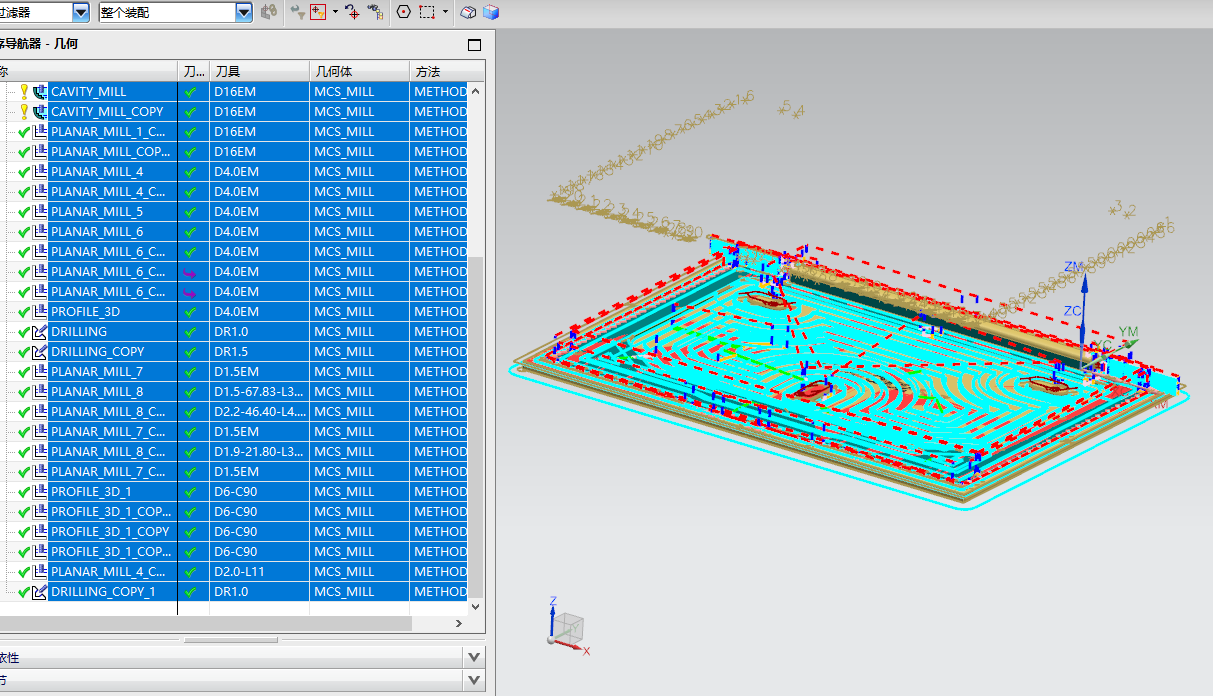This screenshot has width=1213, height=696.
Task: Click the DRILLING_COPY_1 operation icon
Action: (40, 591)
